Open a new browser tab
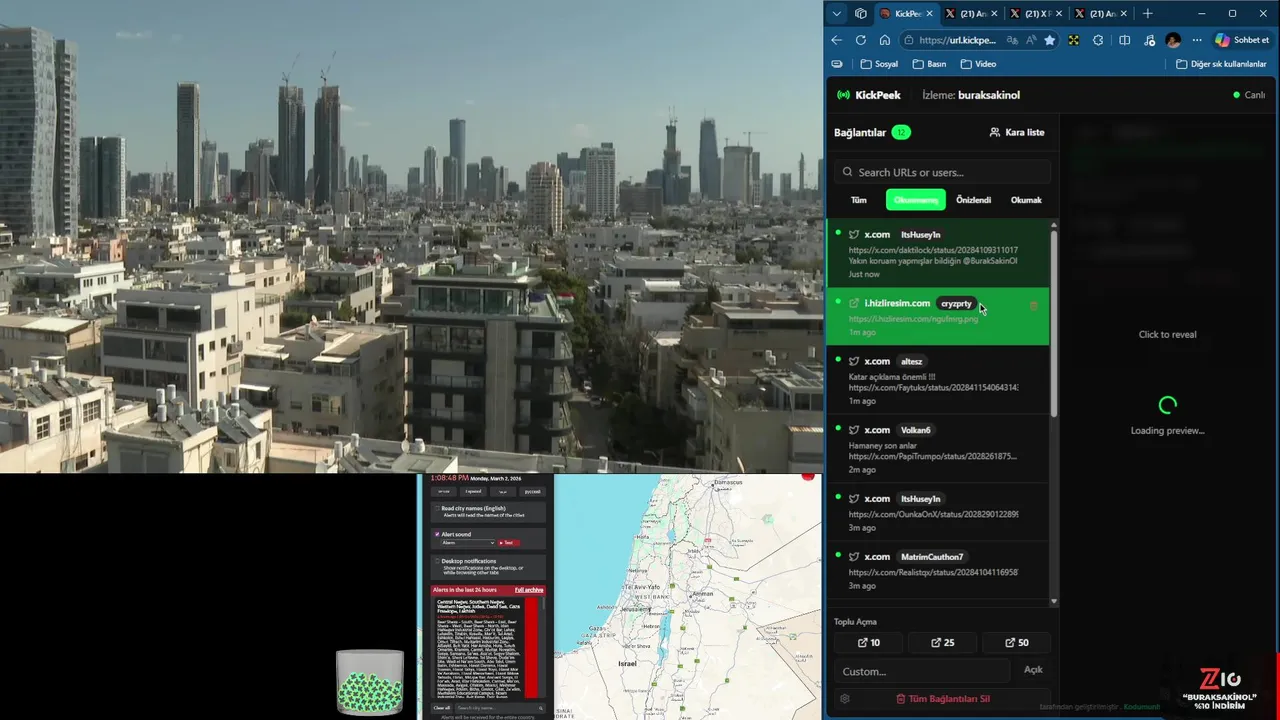 tap(1147, 14)
